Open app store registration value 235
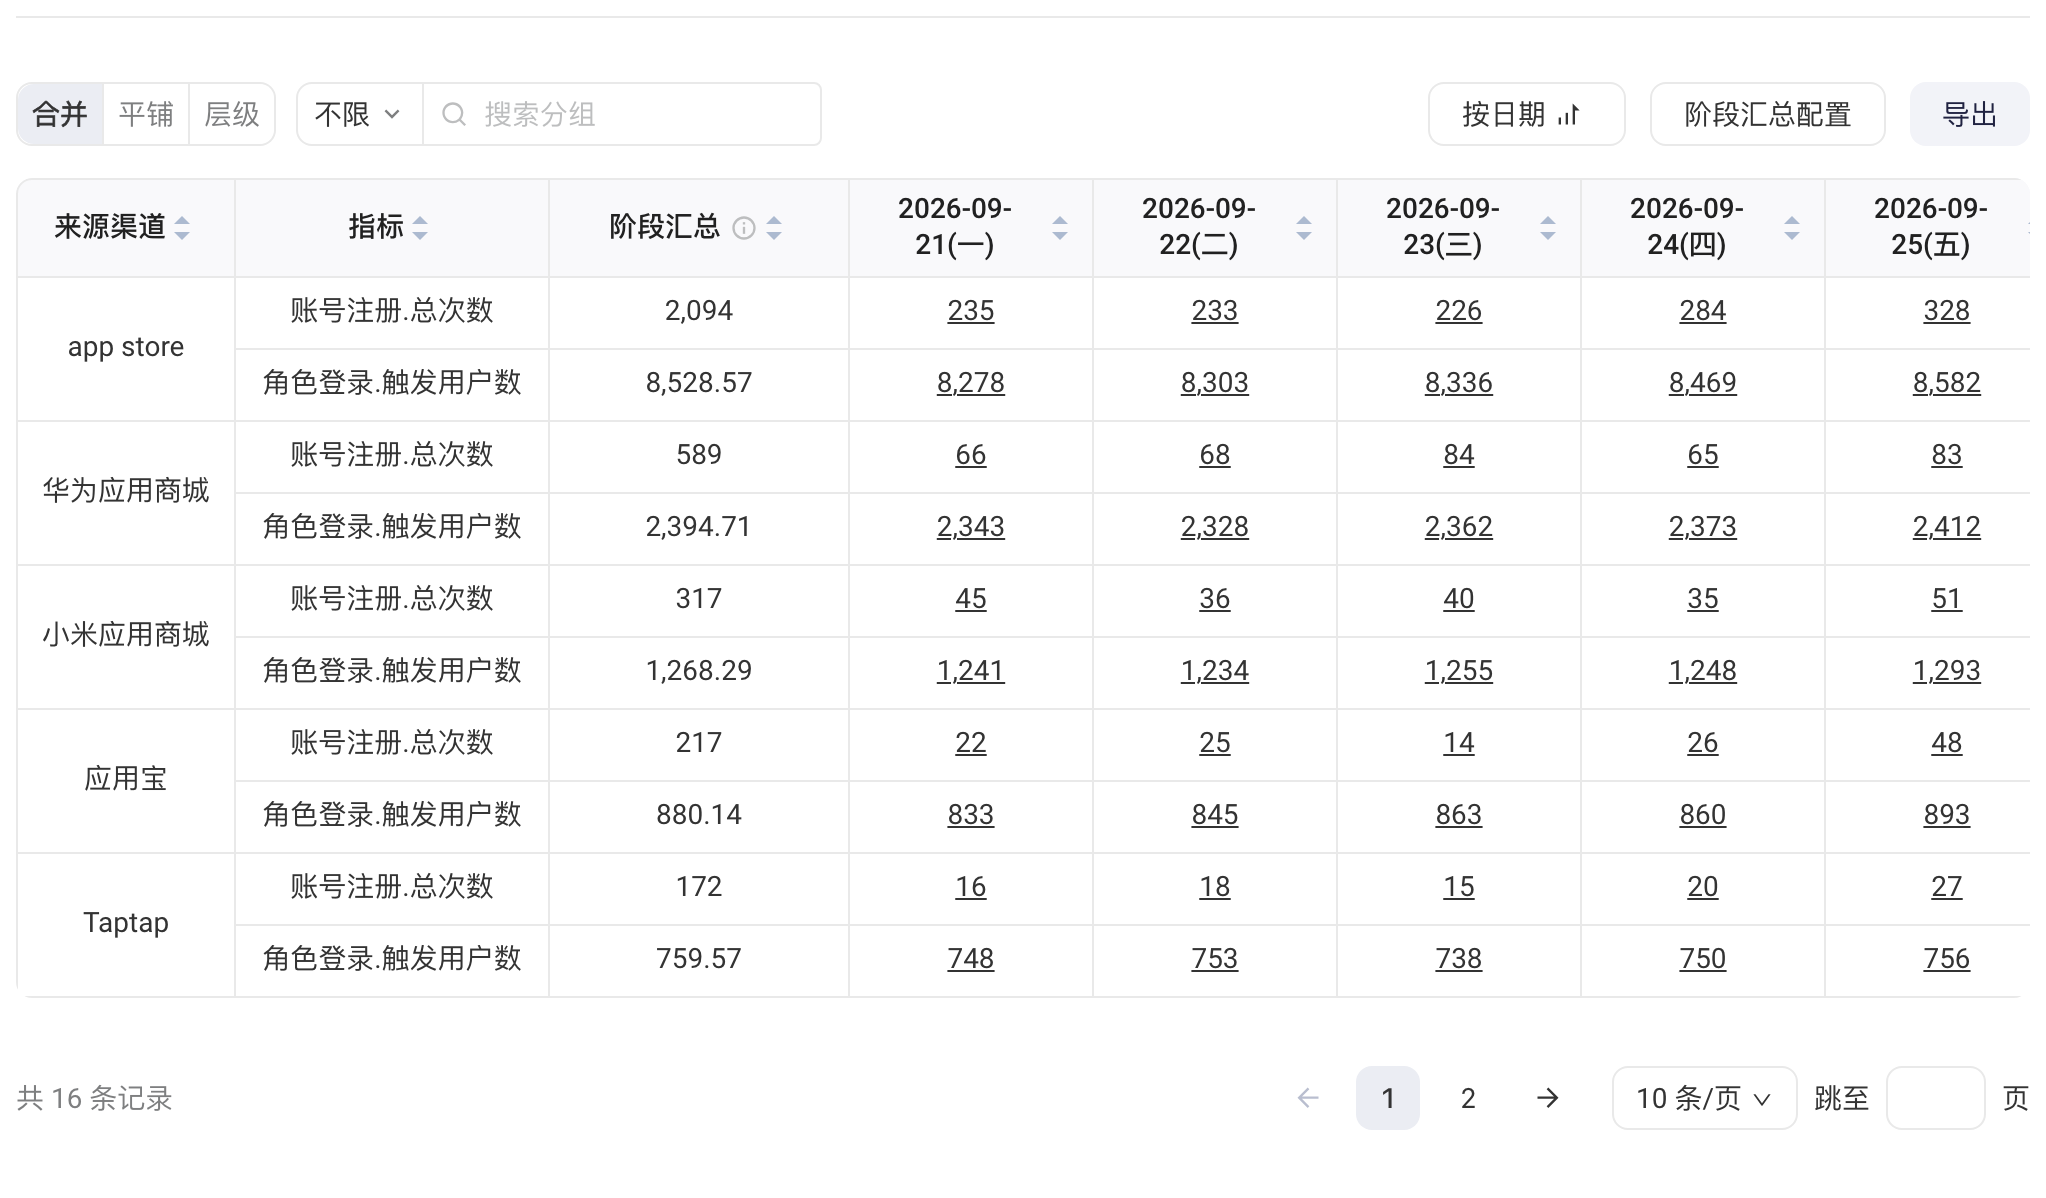Screen dimensions: 2046x1198 (x=970, y=311)
